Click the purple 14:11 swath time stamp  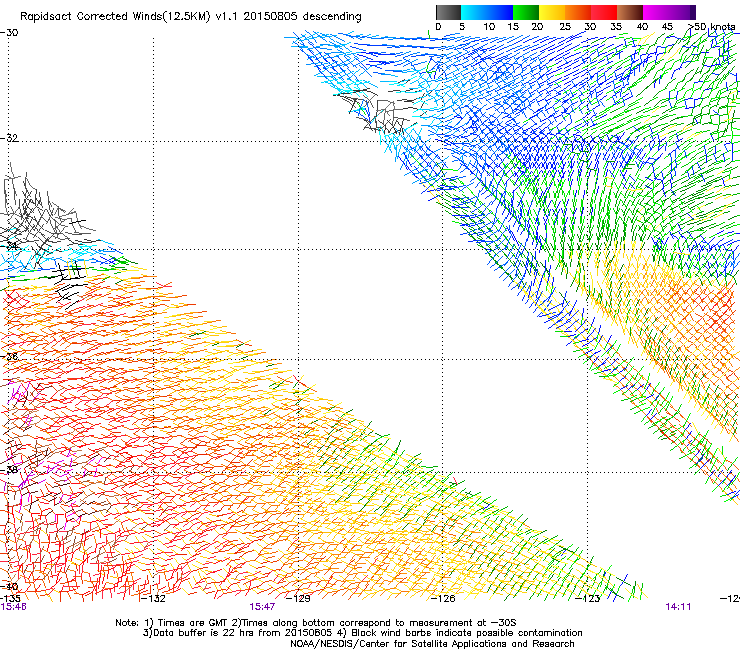click(x=678, y=607)
